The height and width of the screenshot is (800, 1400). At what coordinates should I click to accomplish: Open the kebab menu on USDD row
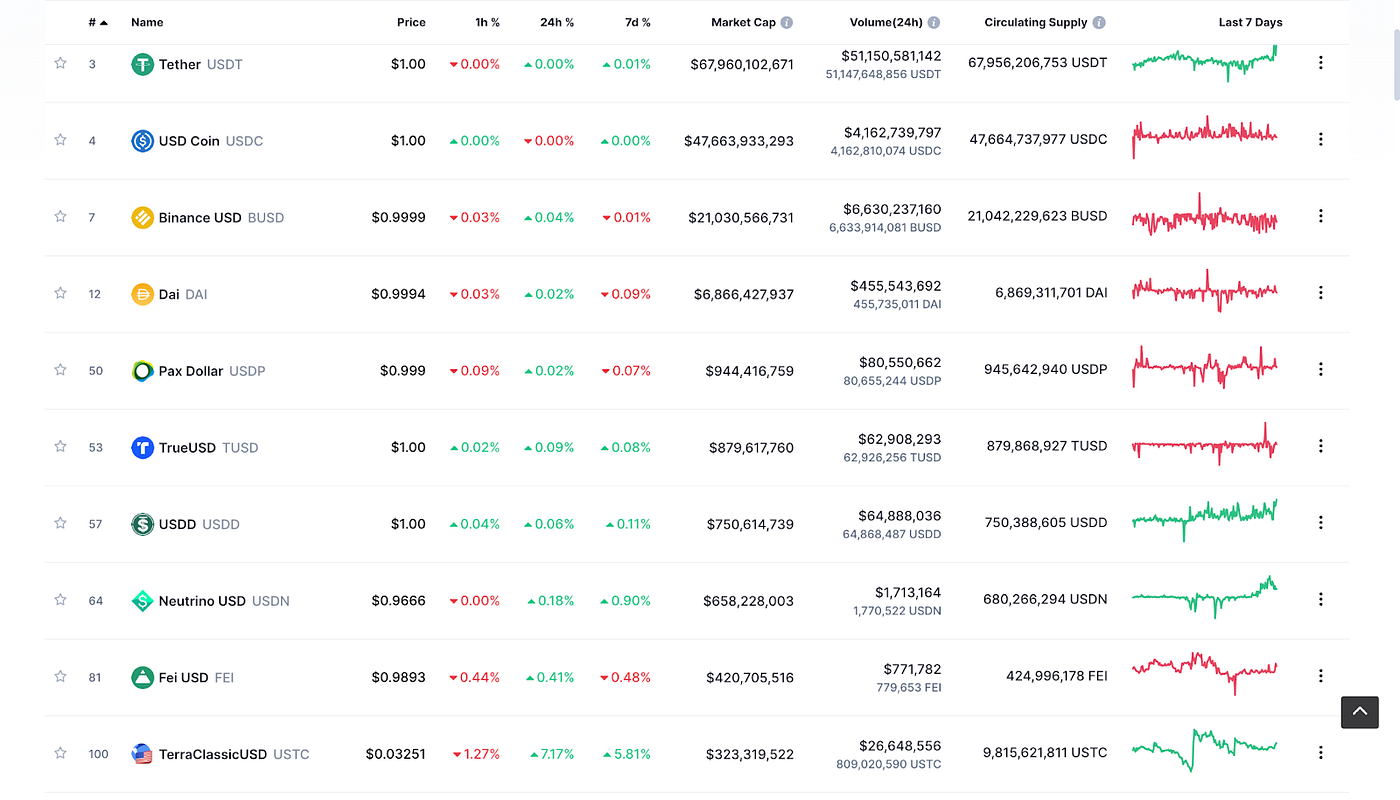1320,522
